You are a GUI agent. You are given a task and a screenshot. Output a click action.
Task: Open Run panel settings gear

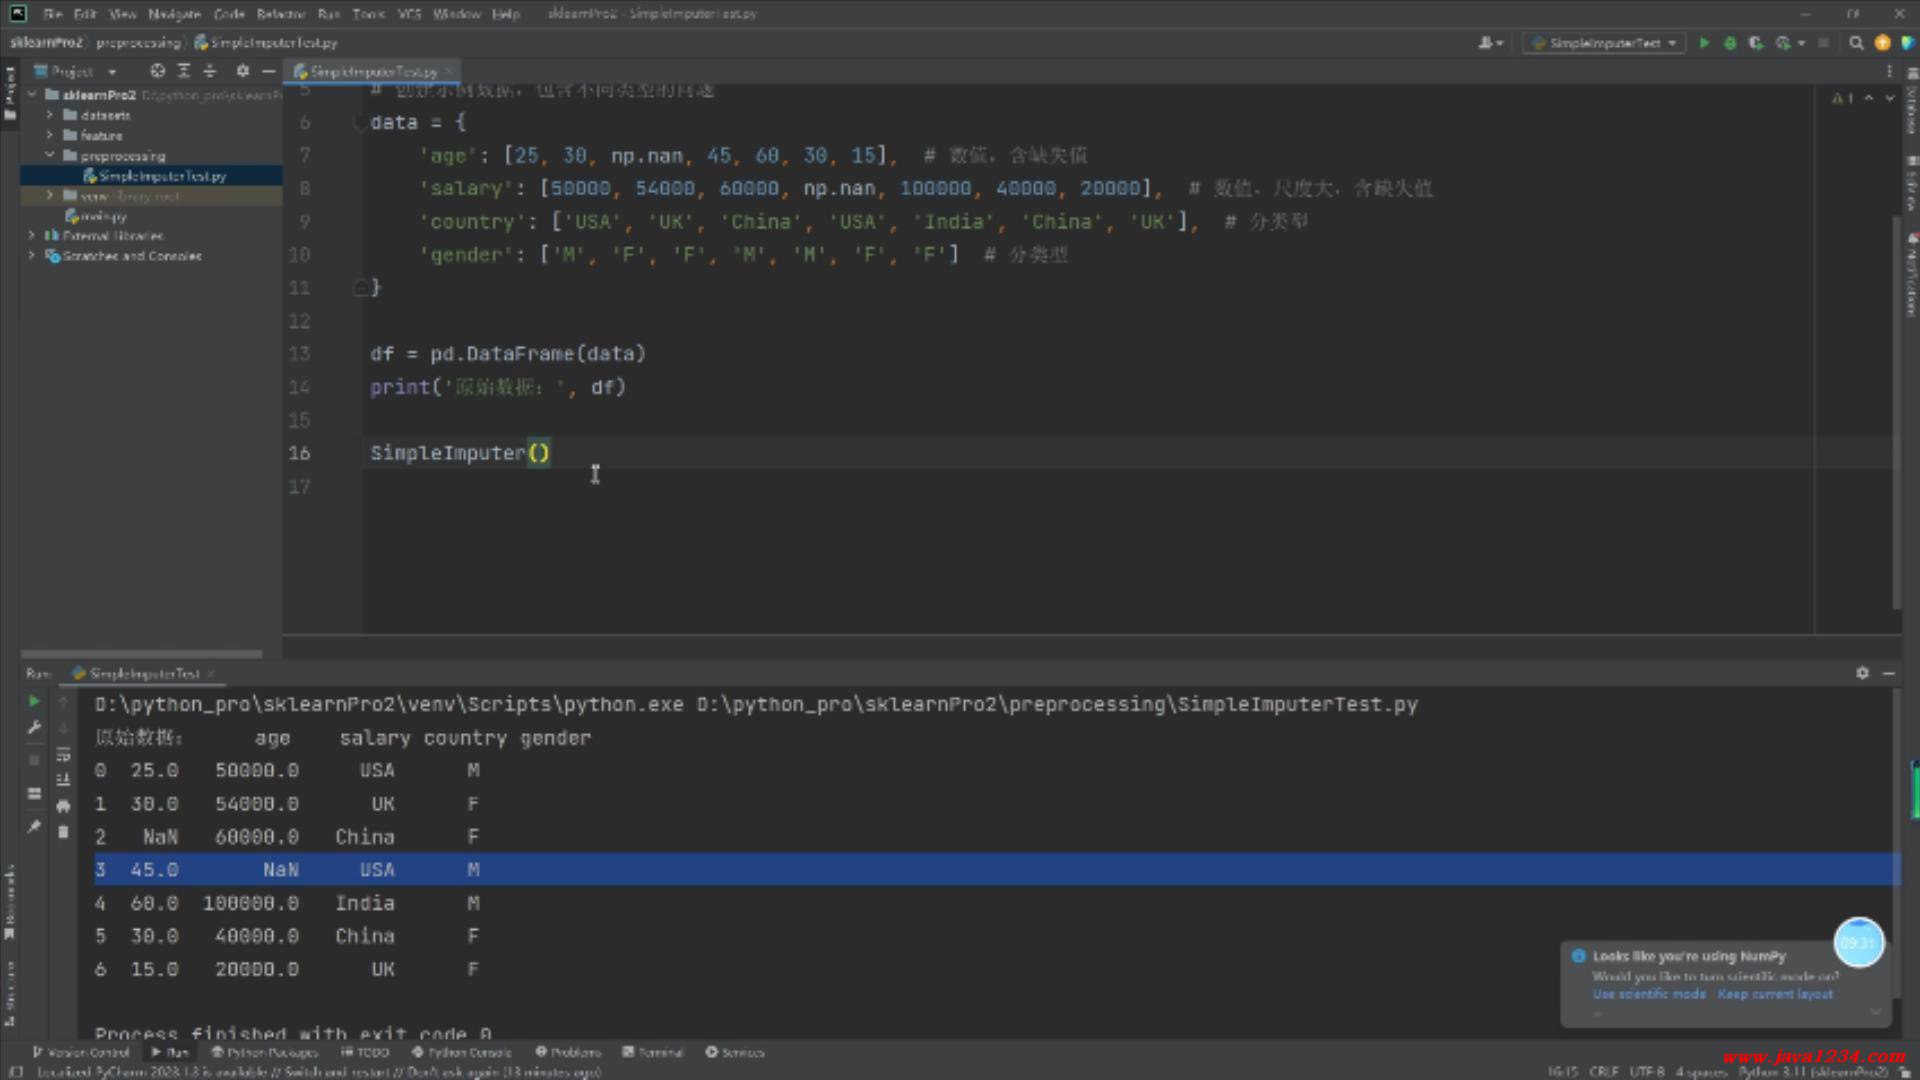coord(1862,673)
